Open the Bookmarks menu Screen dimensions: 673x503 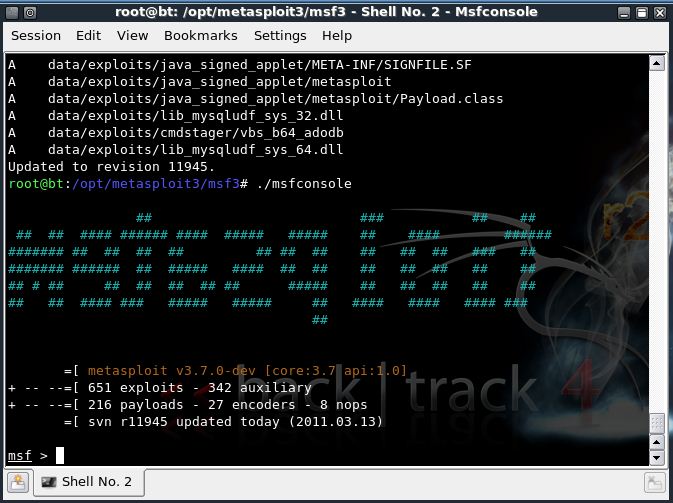click(x=201, y=36)
